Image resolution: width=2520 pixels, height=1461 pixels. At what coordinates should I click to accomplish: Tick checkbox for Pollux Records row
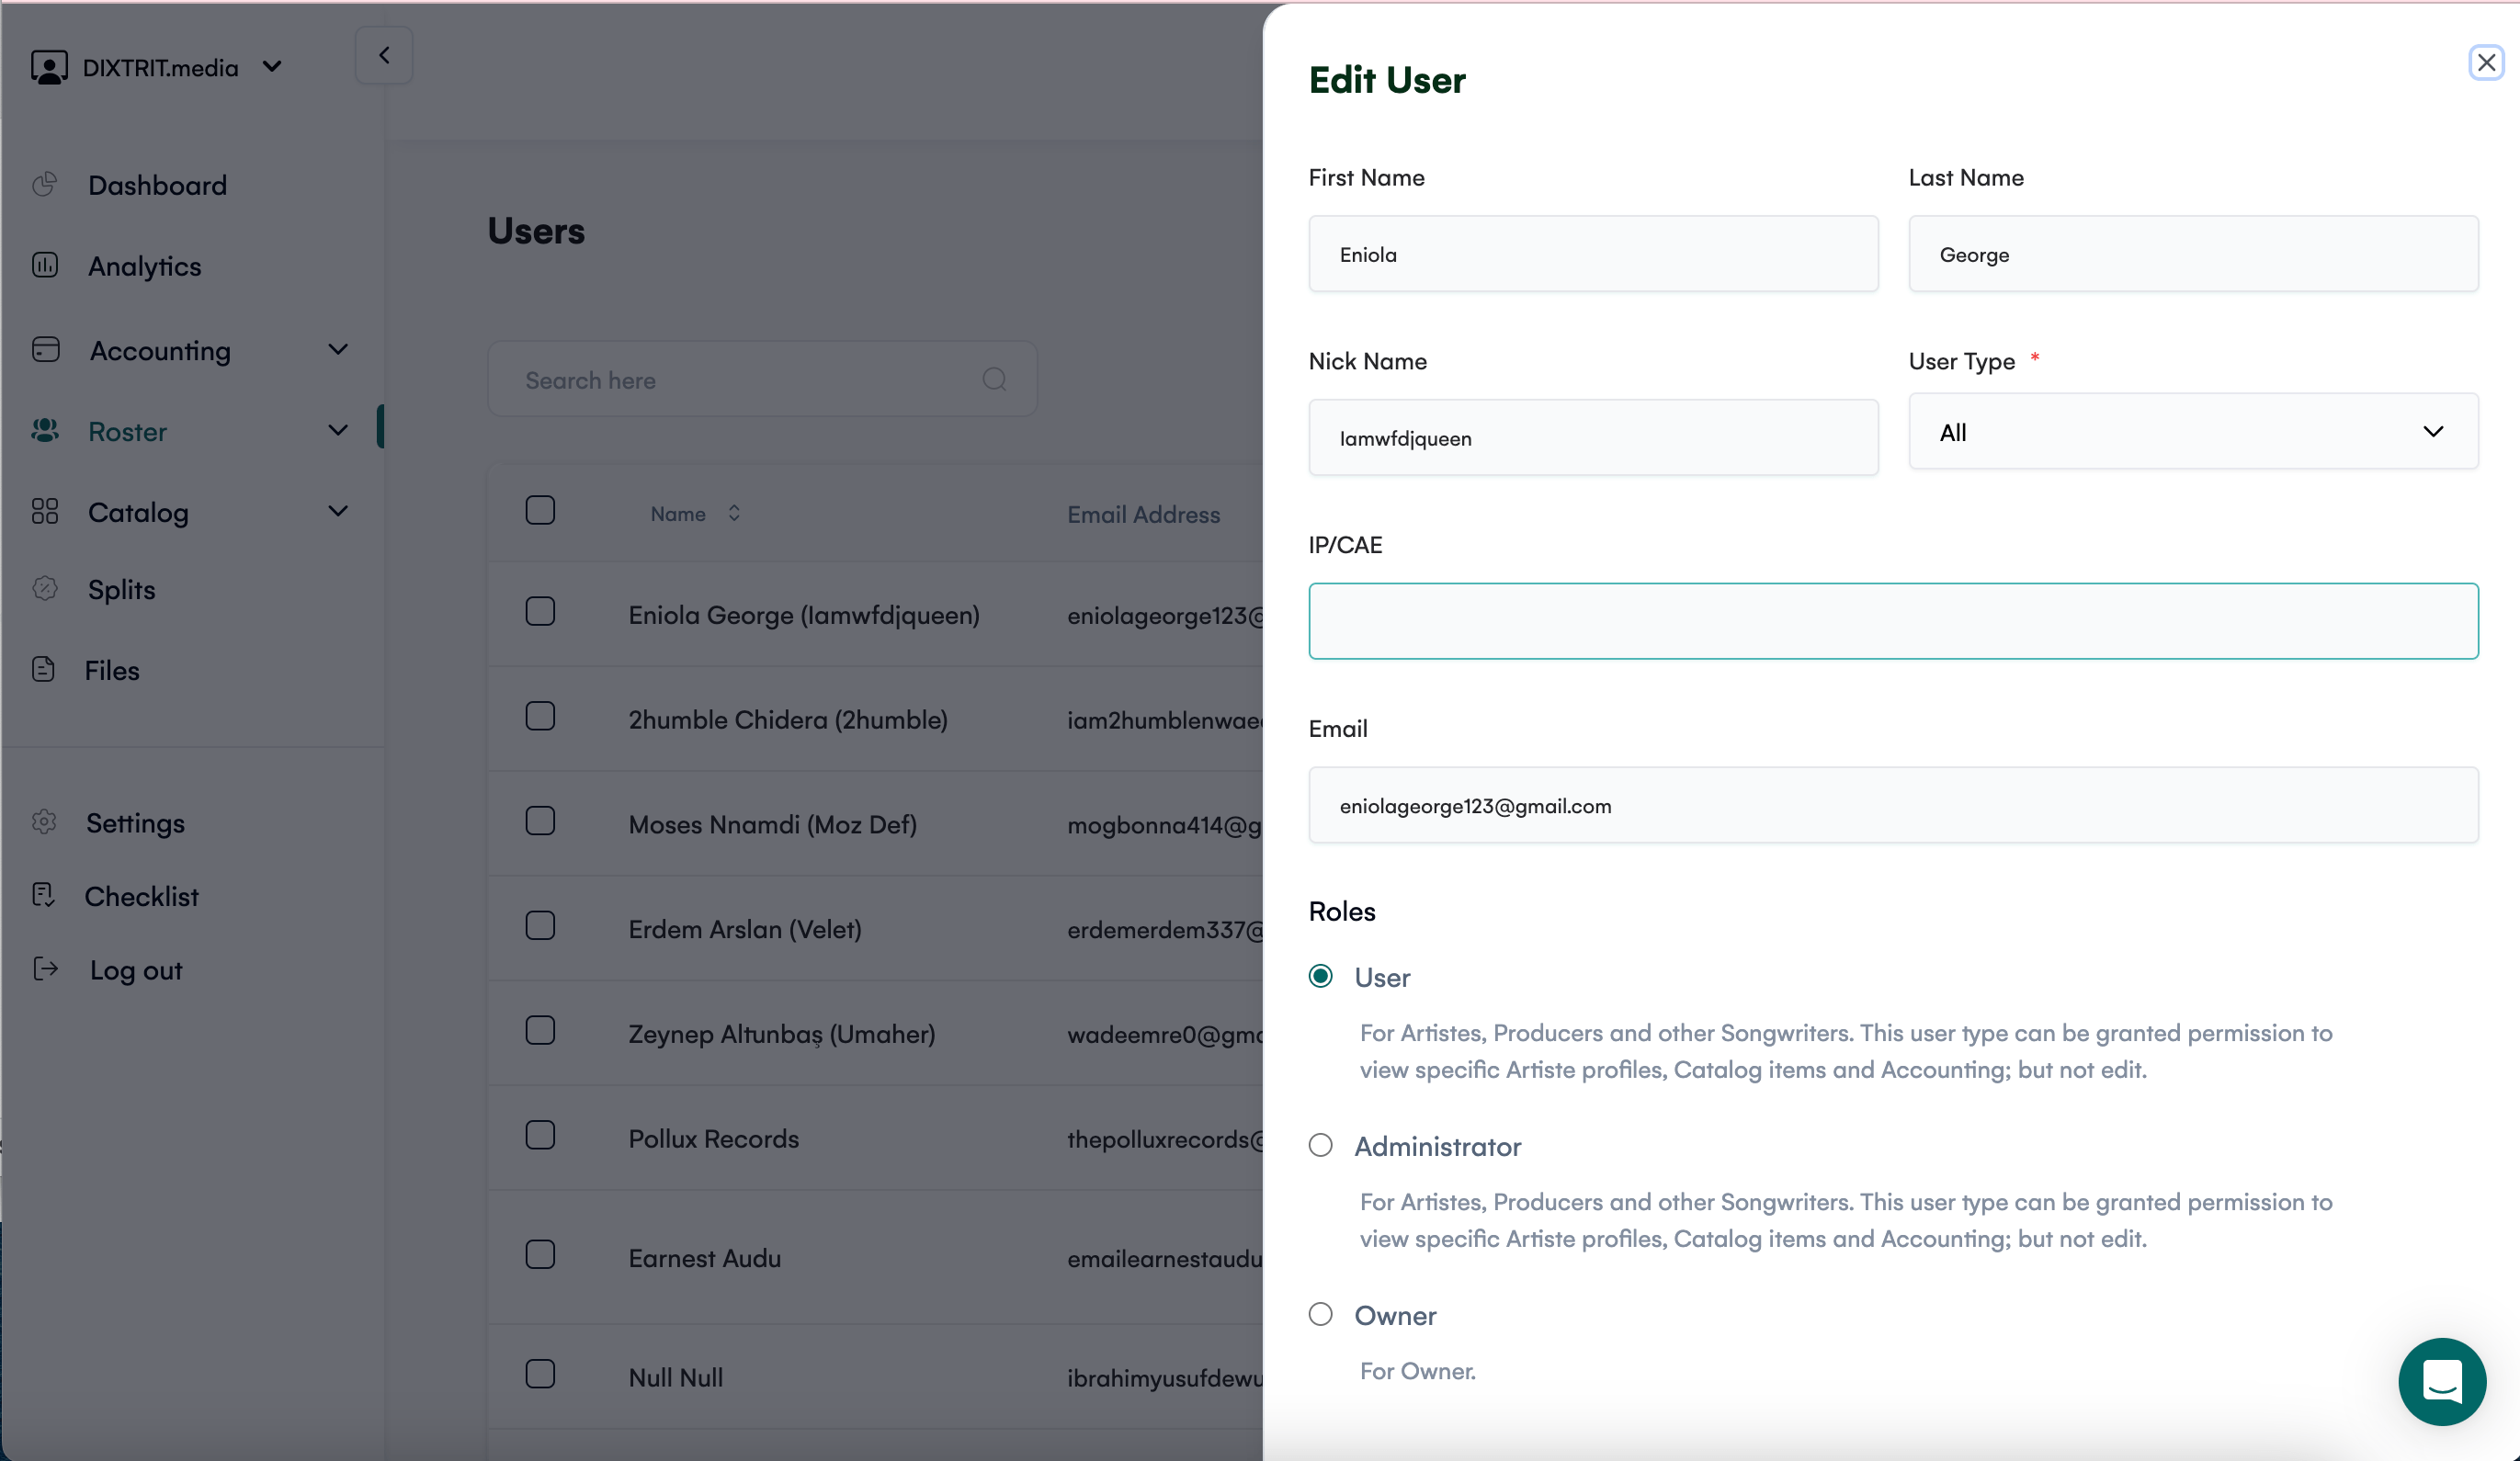tap(540, 1135)
